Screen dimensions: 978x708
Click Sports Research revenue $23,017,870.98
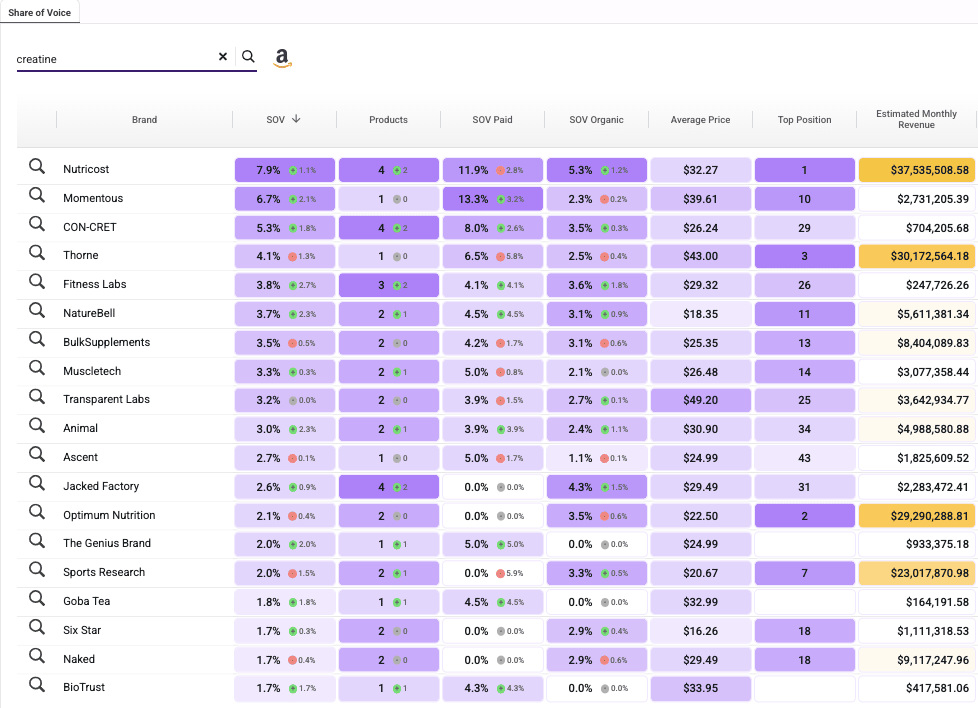917,573
